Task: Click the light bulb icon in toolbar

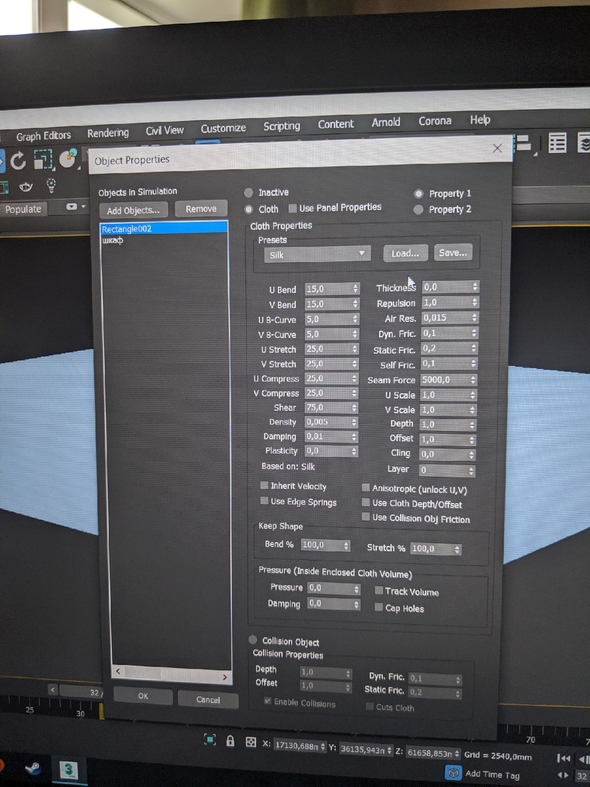Action: pos(51,186)
